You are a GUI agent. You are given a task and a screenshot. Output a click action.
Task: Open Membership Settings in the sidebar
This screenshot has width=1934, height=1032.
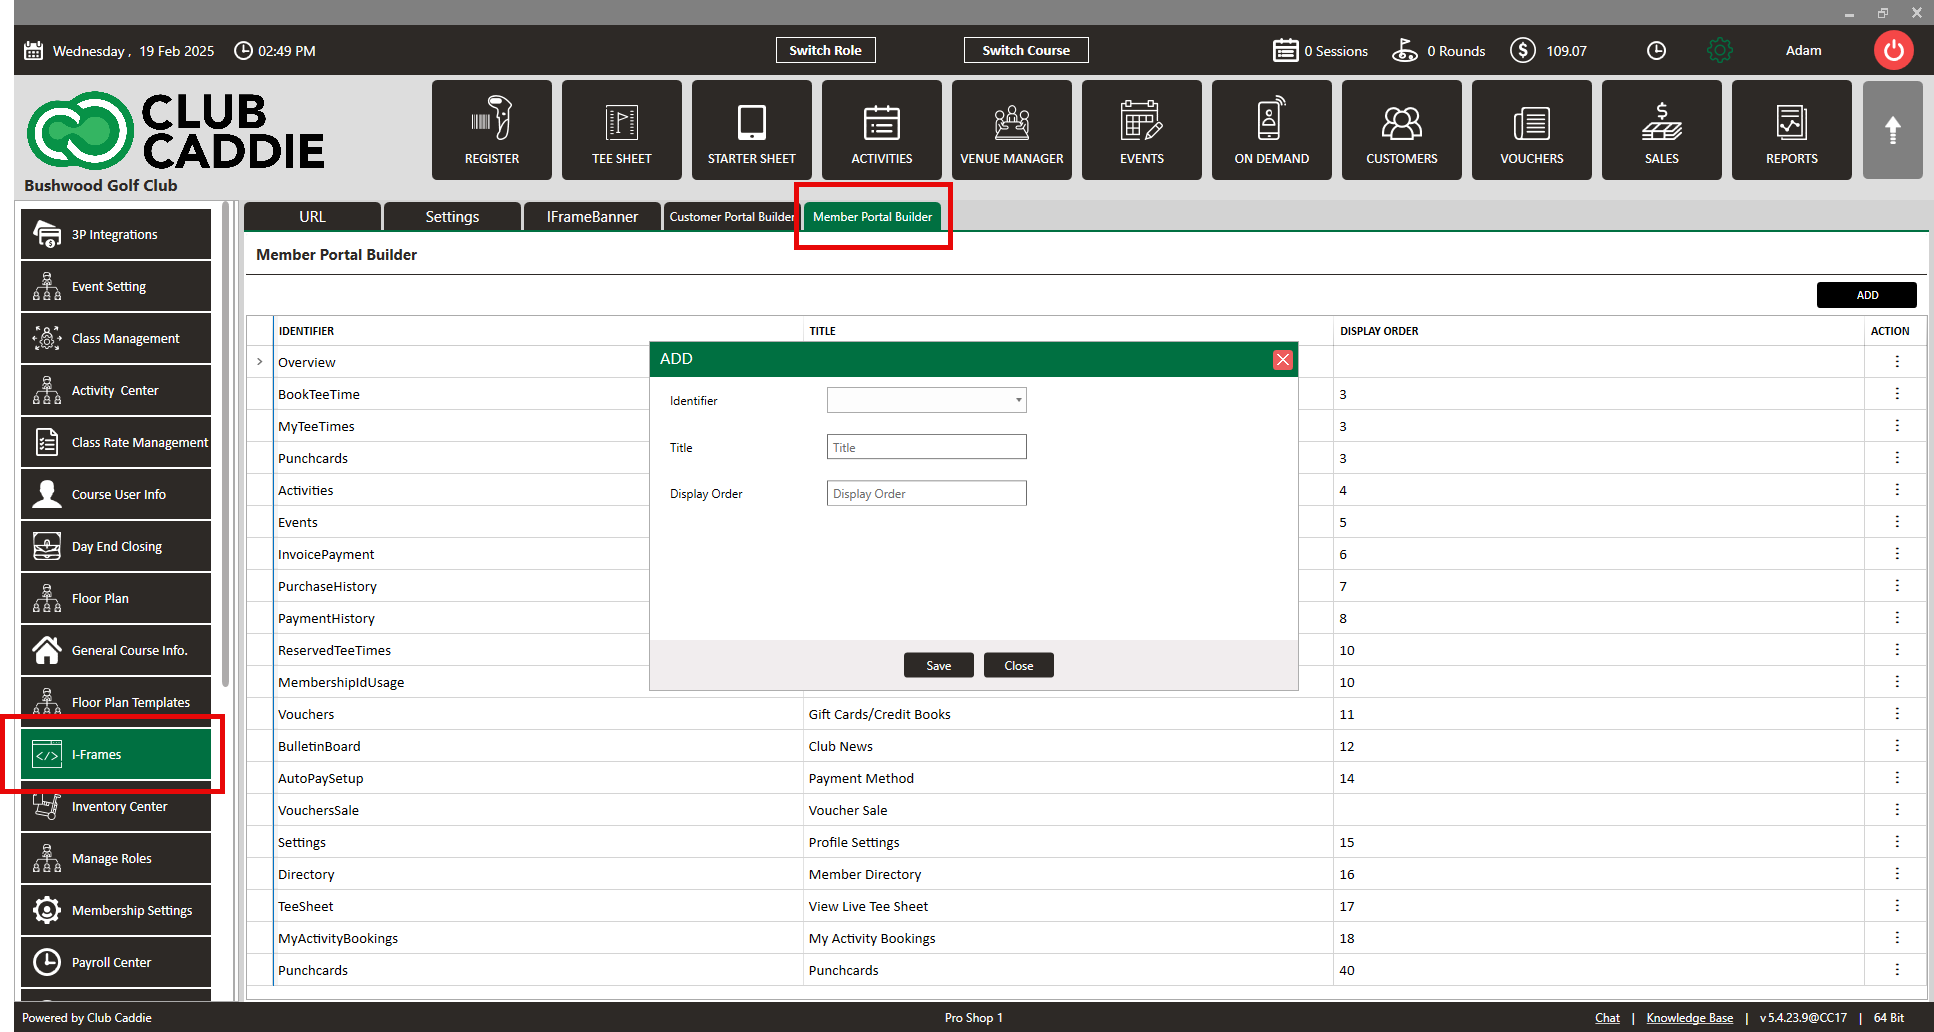click(116, 910)
